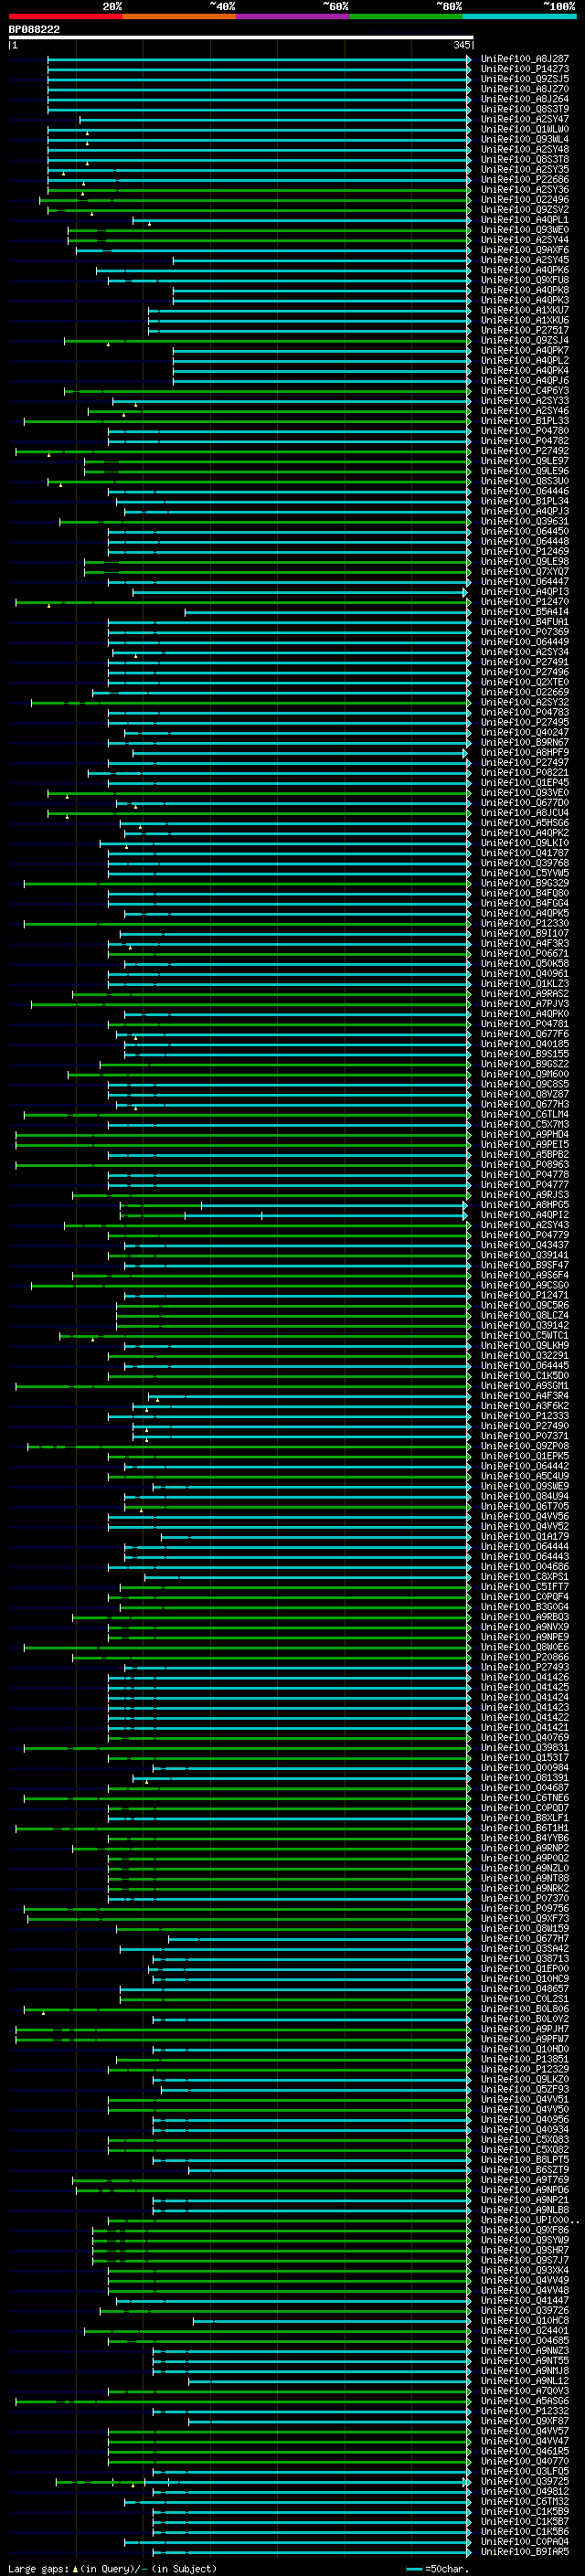Select the UniRef100_B5A414 hit label
The height and width of the screenshot is (2576, 585).
524,612
